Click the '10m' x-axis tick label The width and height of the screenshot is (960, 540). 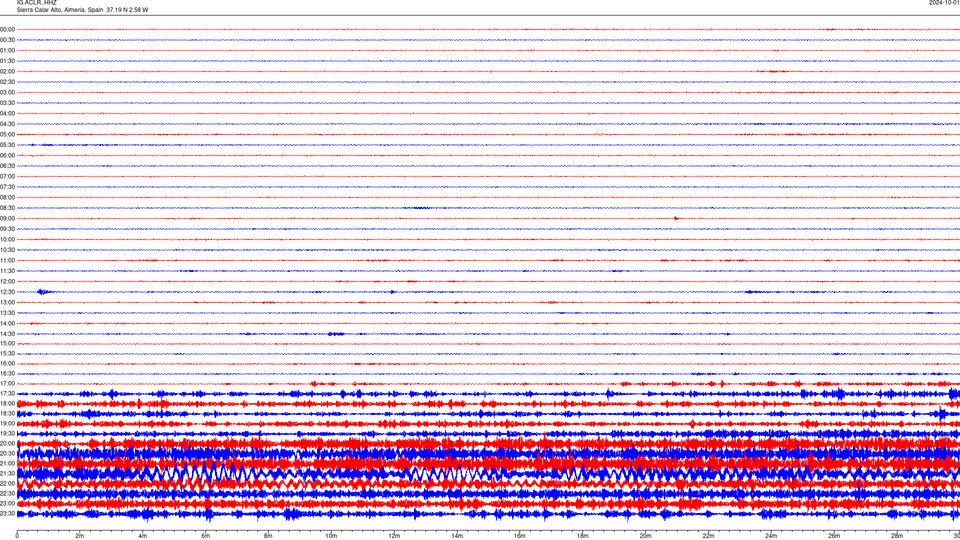pos(331,536)
